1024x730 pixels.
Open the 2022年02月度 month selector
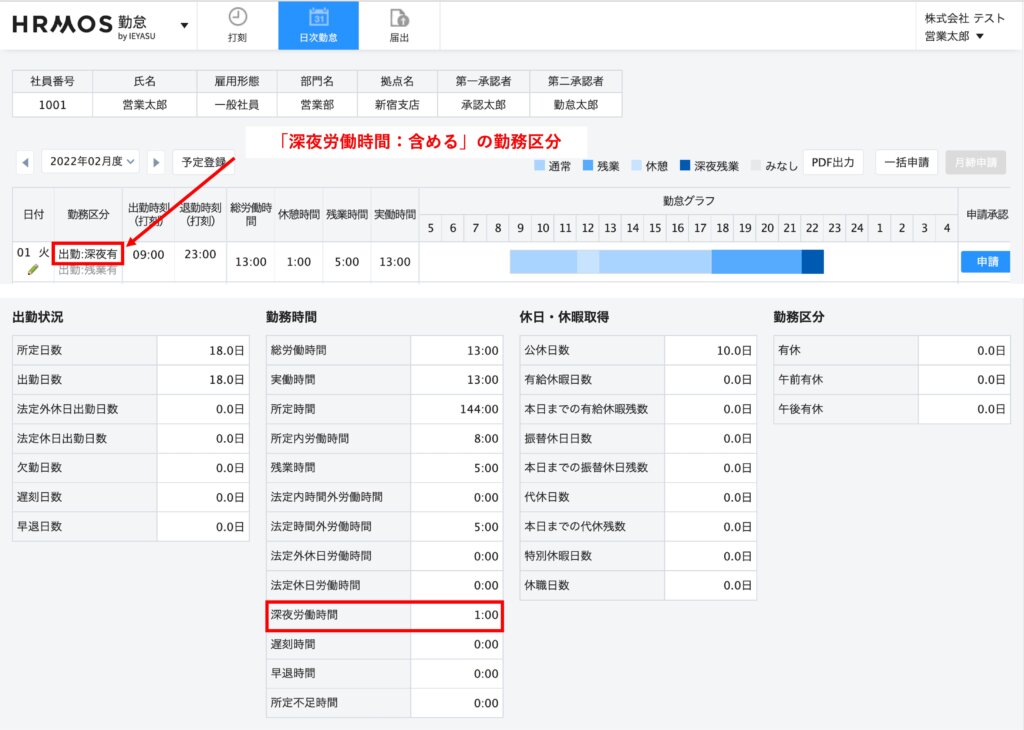tap(90, 162)
